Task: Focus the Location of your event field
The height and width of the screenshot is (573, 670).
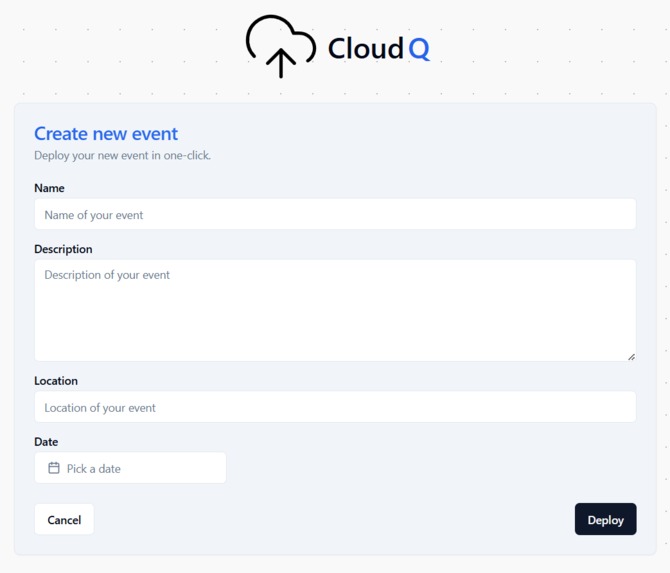Action: pyautogui.click(x=335, y=407)
